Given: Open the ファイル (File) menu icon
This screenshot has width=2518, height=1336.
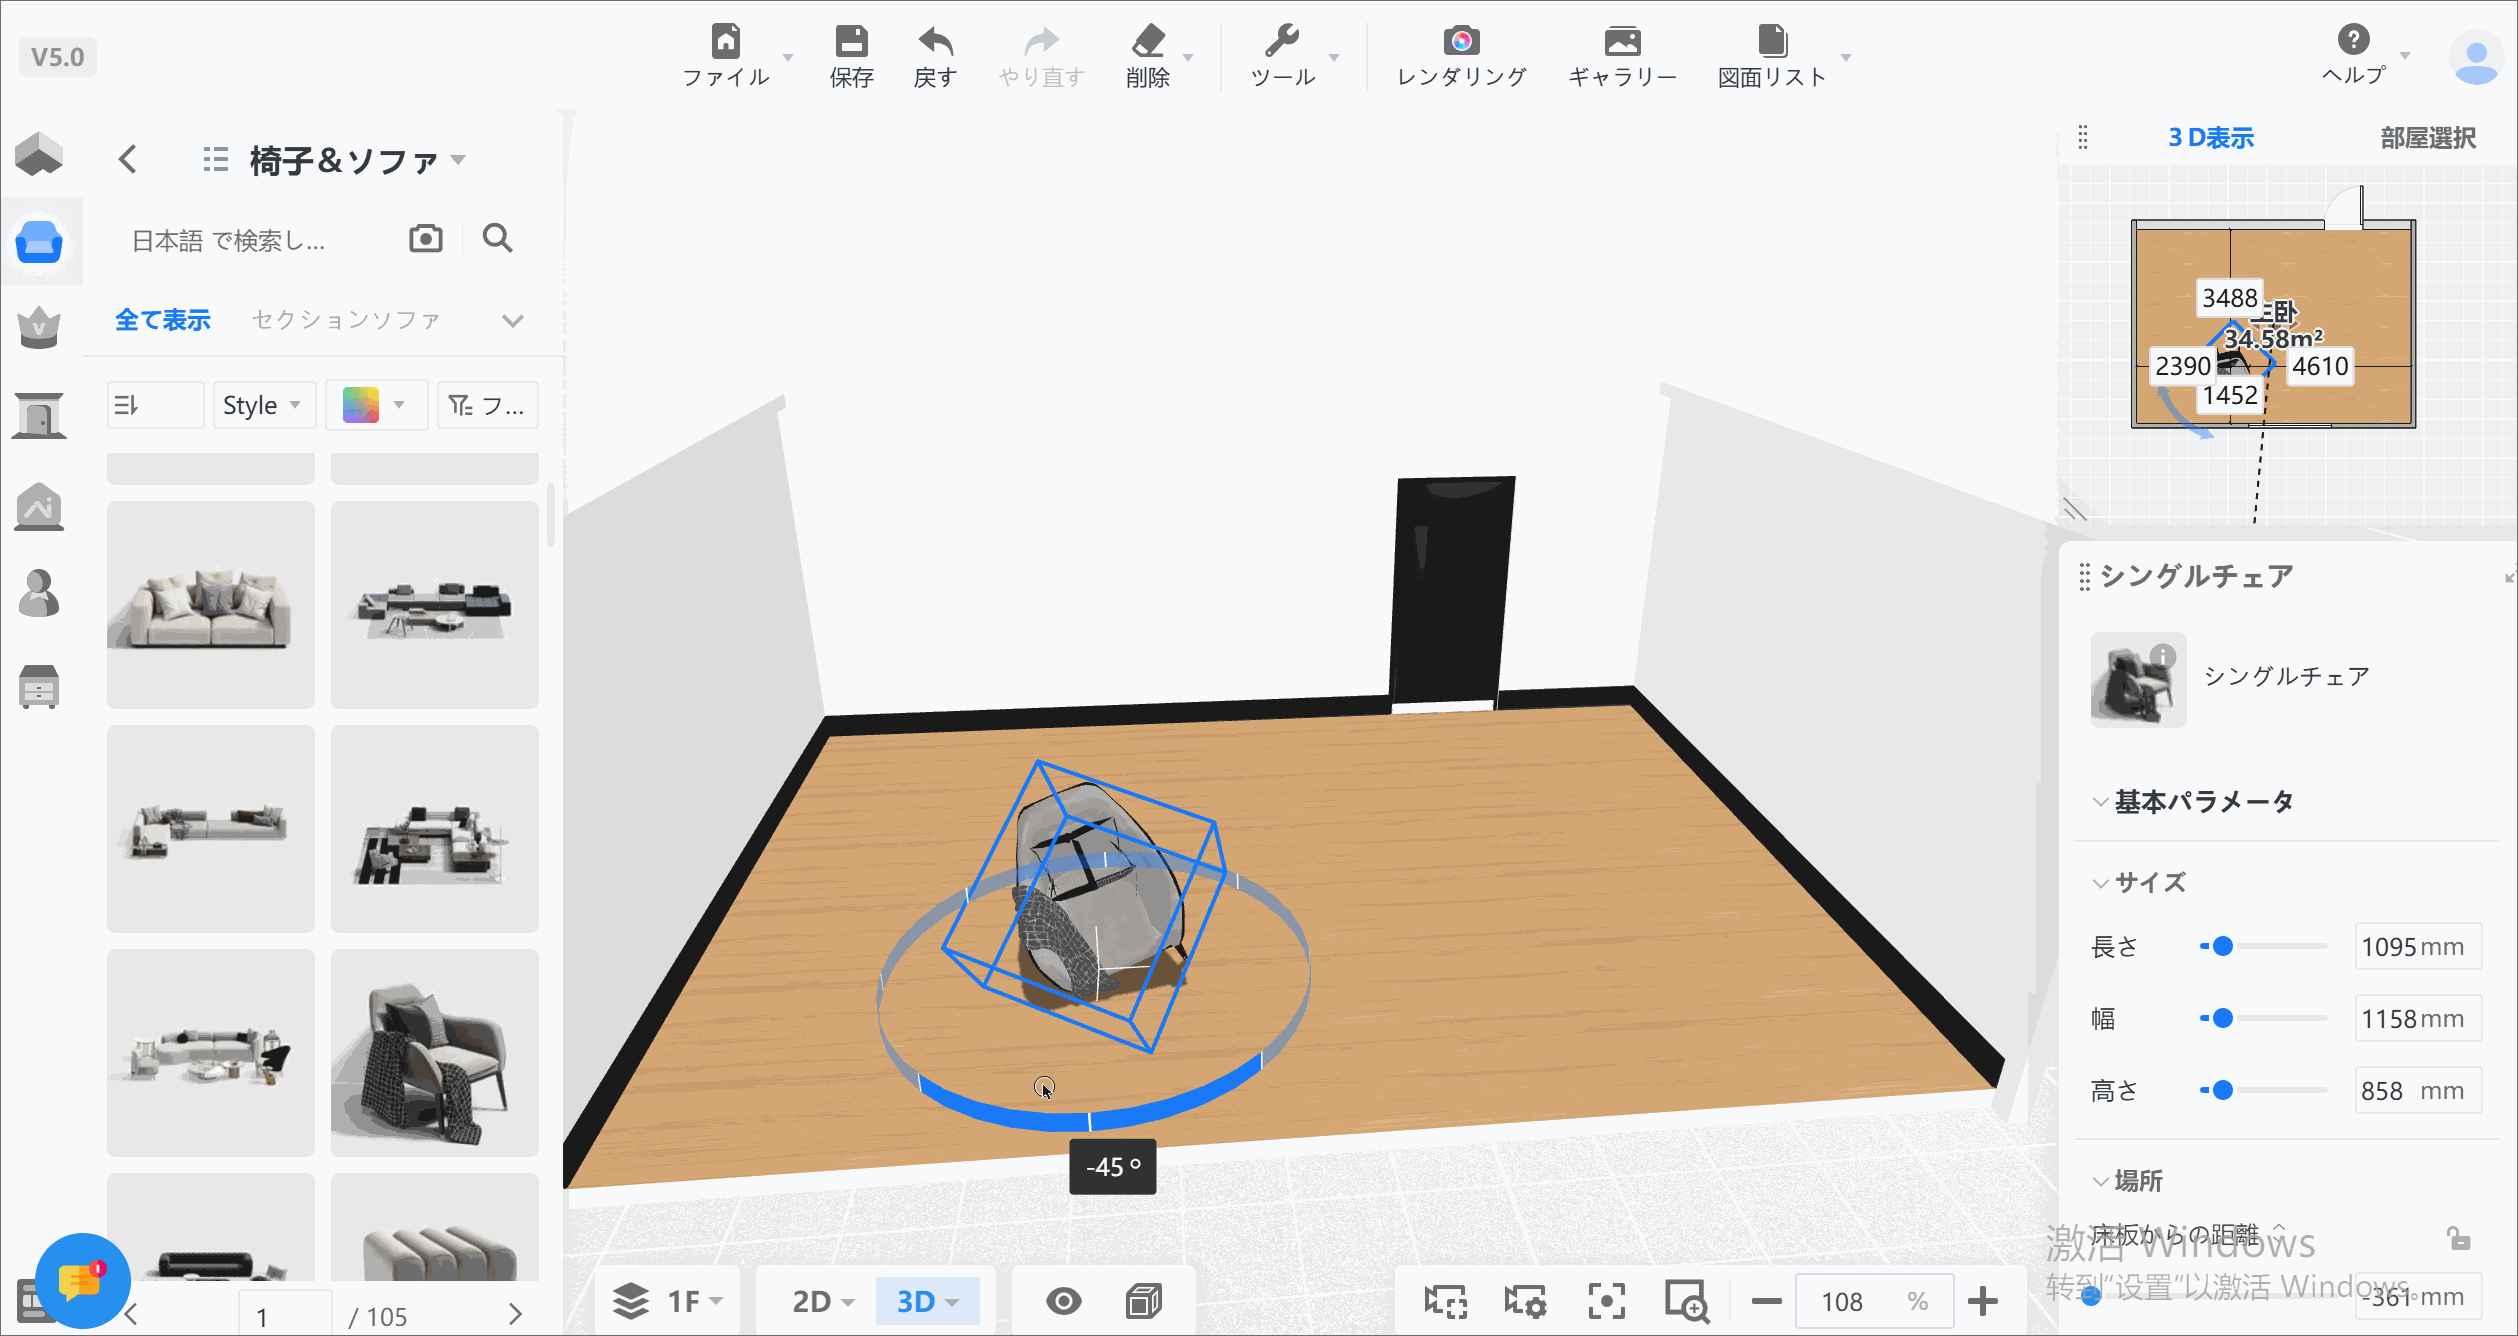Looking at the screenshot, I should [x=726, y=42].
